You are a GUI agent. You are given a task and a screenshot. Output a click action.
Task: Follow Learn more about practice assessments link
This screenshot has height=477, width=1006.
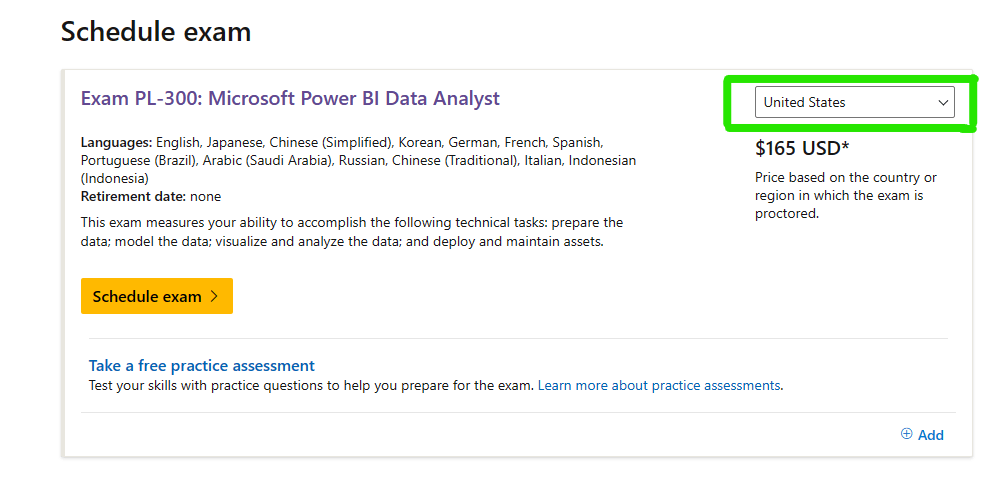pyautogui.click(x=659, y=386)
